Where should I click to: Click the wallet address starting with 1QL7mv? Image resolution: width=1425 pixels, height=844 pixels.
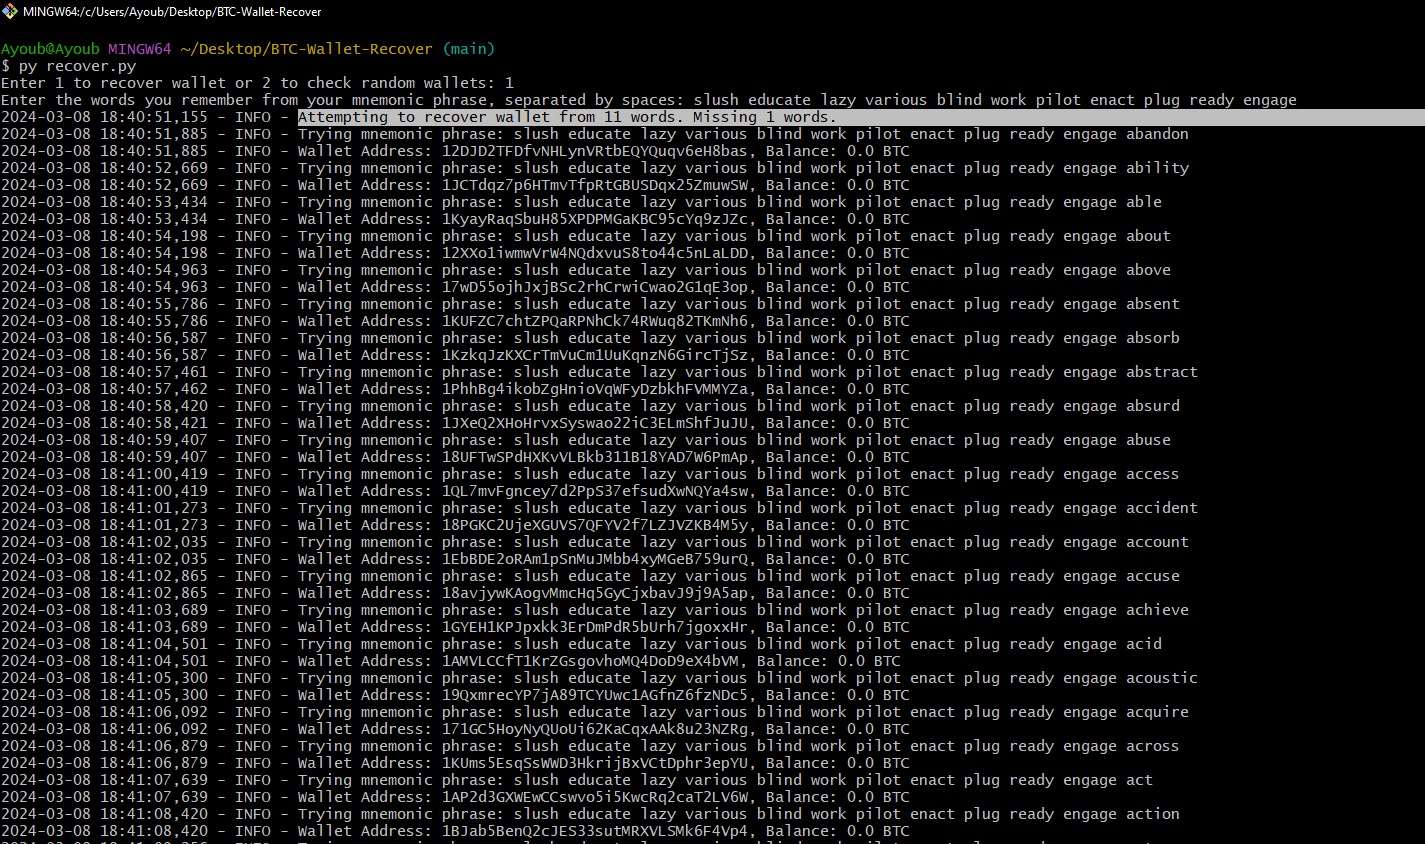click(x=595, y=491)
